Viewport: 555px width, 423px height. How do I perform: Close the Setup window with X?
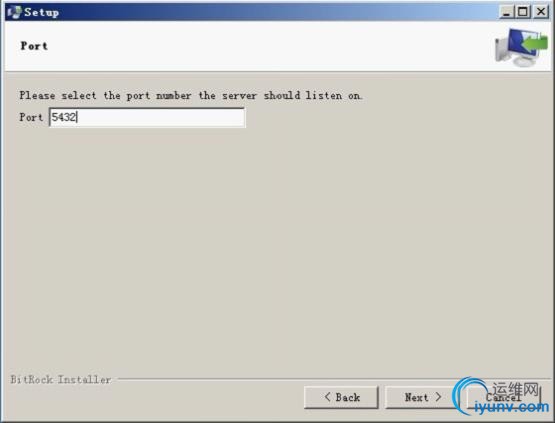(540, 12)
